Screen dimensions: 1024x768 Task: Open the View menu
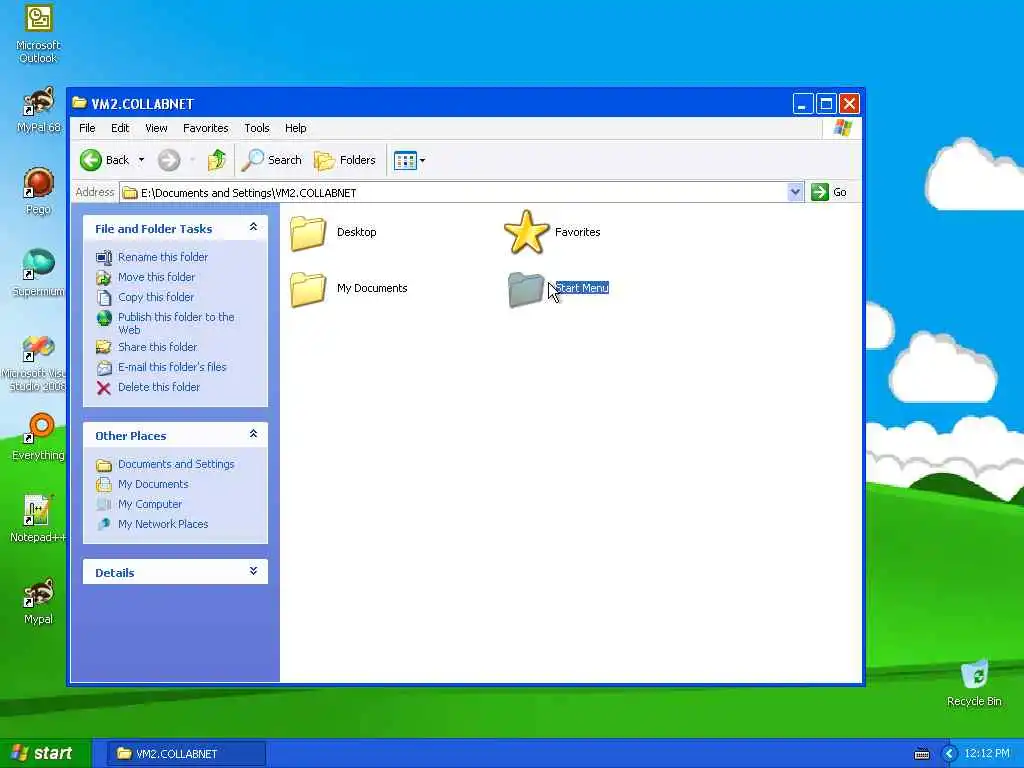tap(156, 128)
